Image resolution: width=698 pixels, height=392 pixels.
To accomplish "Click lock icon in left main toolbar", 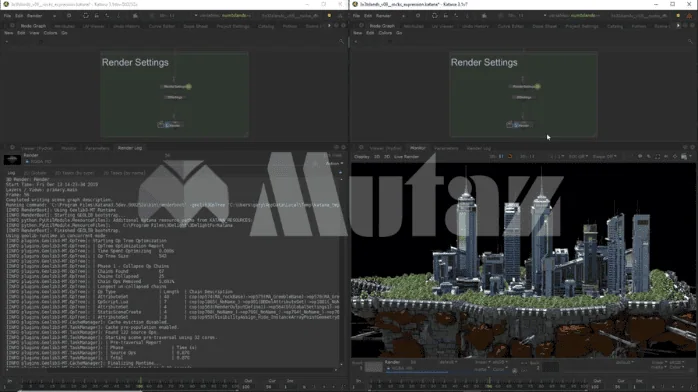I will 97,16.
